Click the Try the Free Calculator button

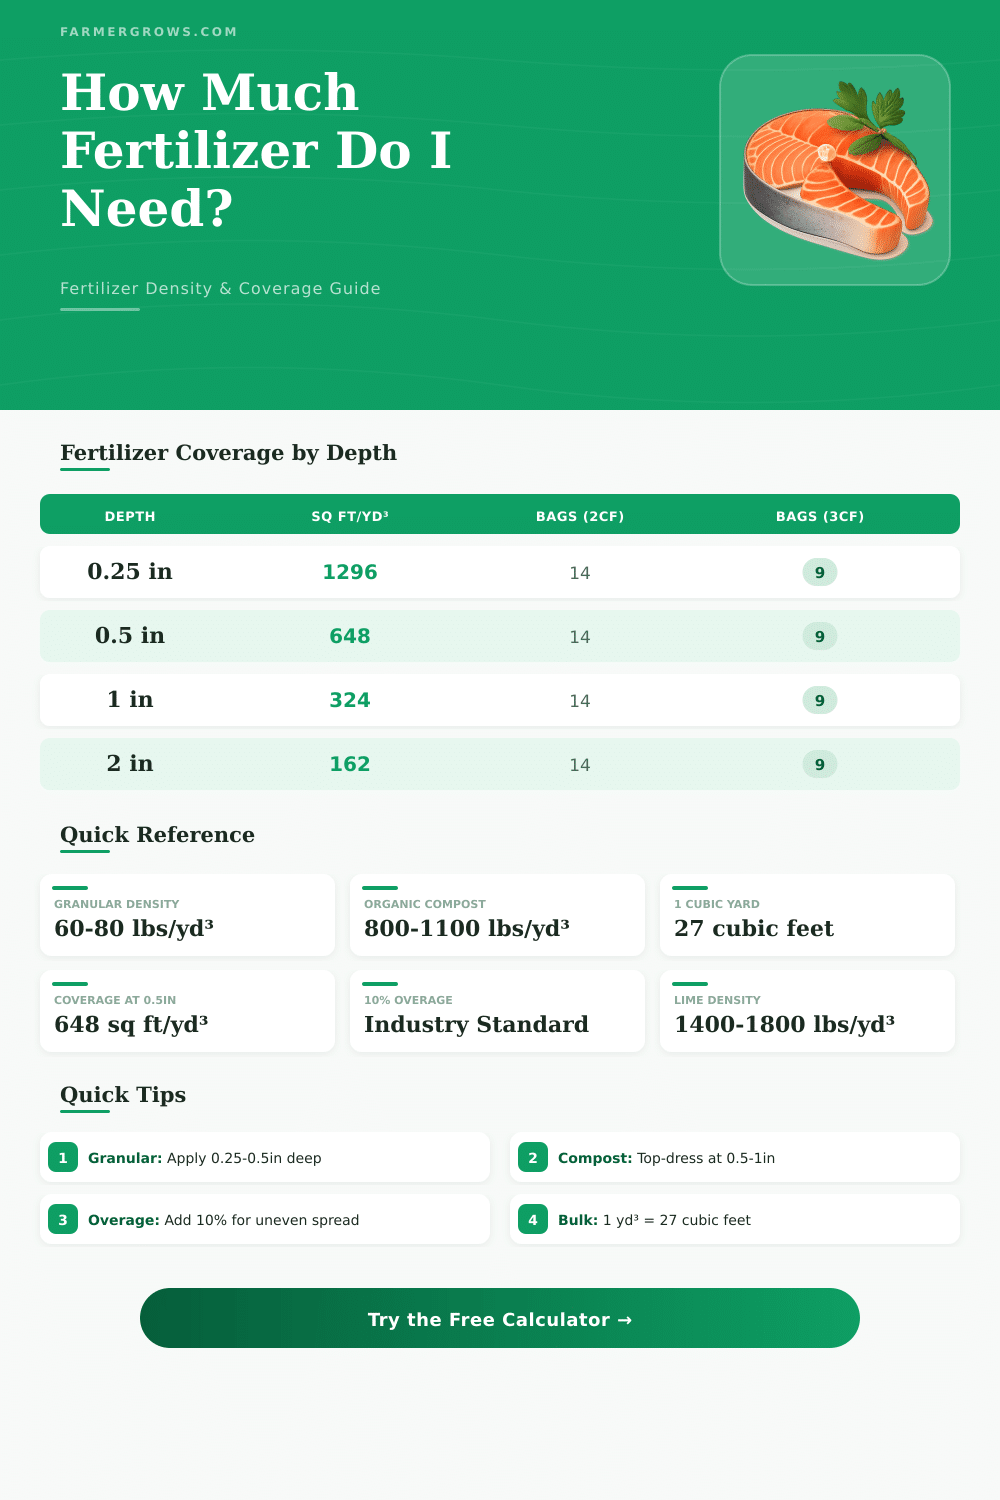coord(500,1319)
